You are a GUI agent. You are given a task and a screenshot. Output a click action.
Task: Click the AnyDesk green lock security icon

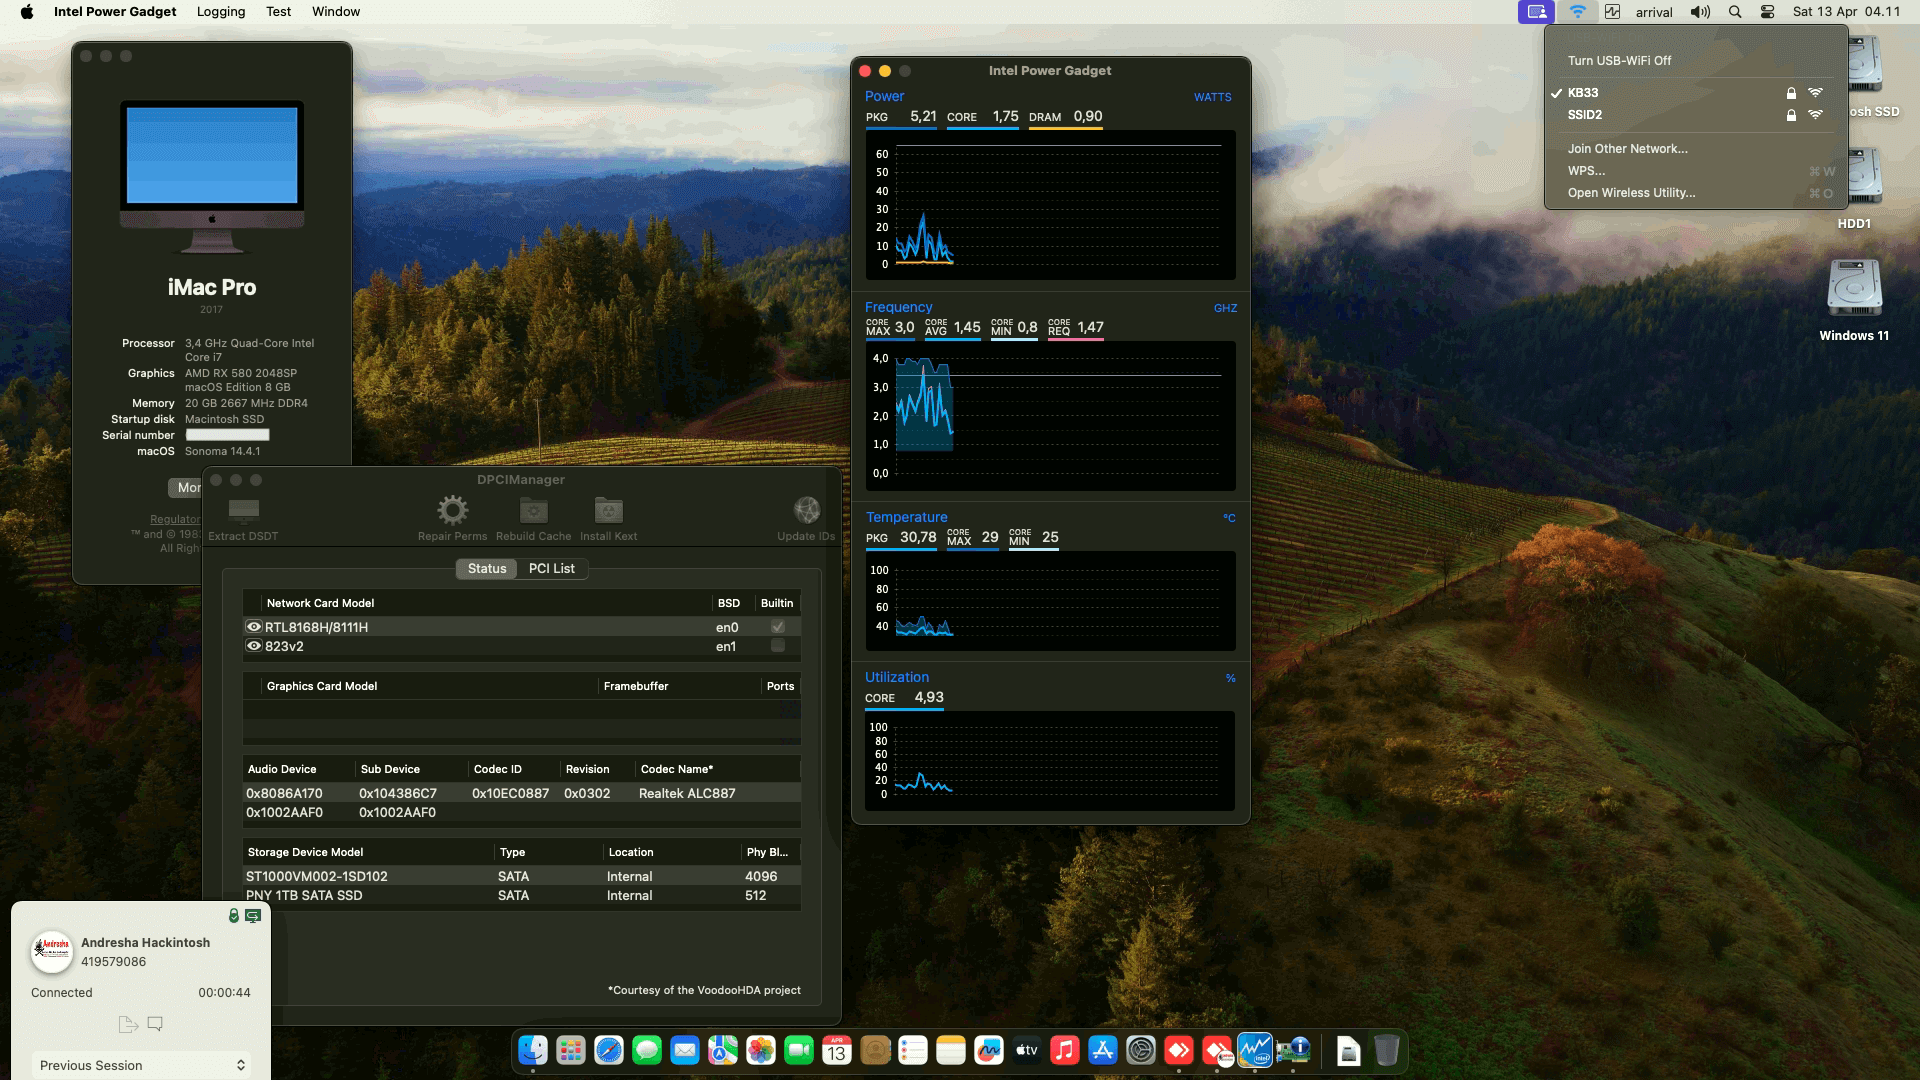pyautogui.click(x=233, y=916)
